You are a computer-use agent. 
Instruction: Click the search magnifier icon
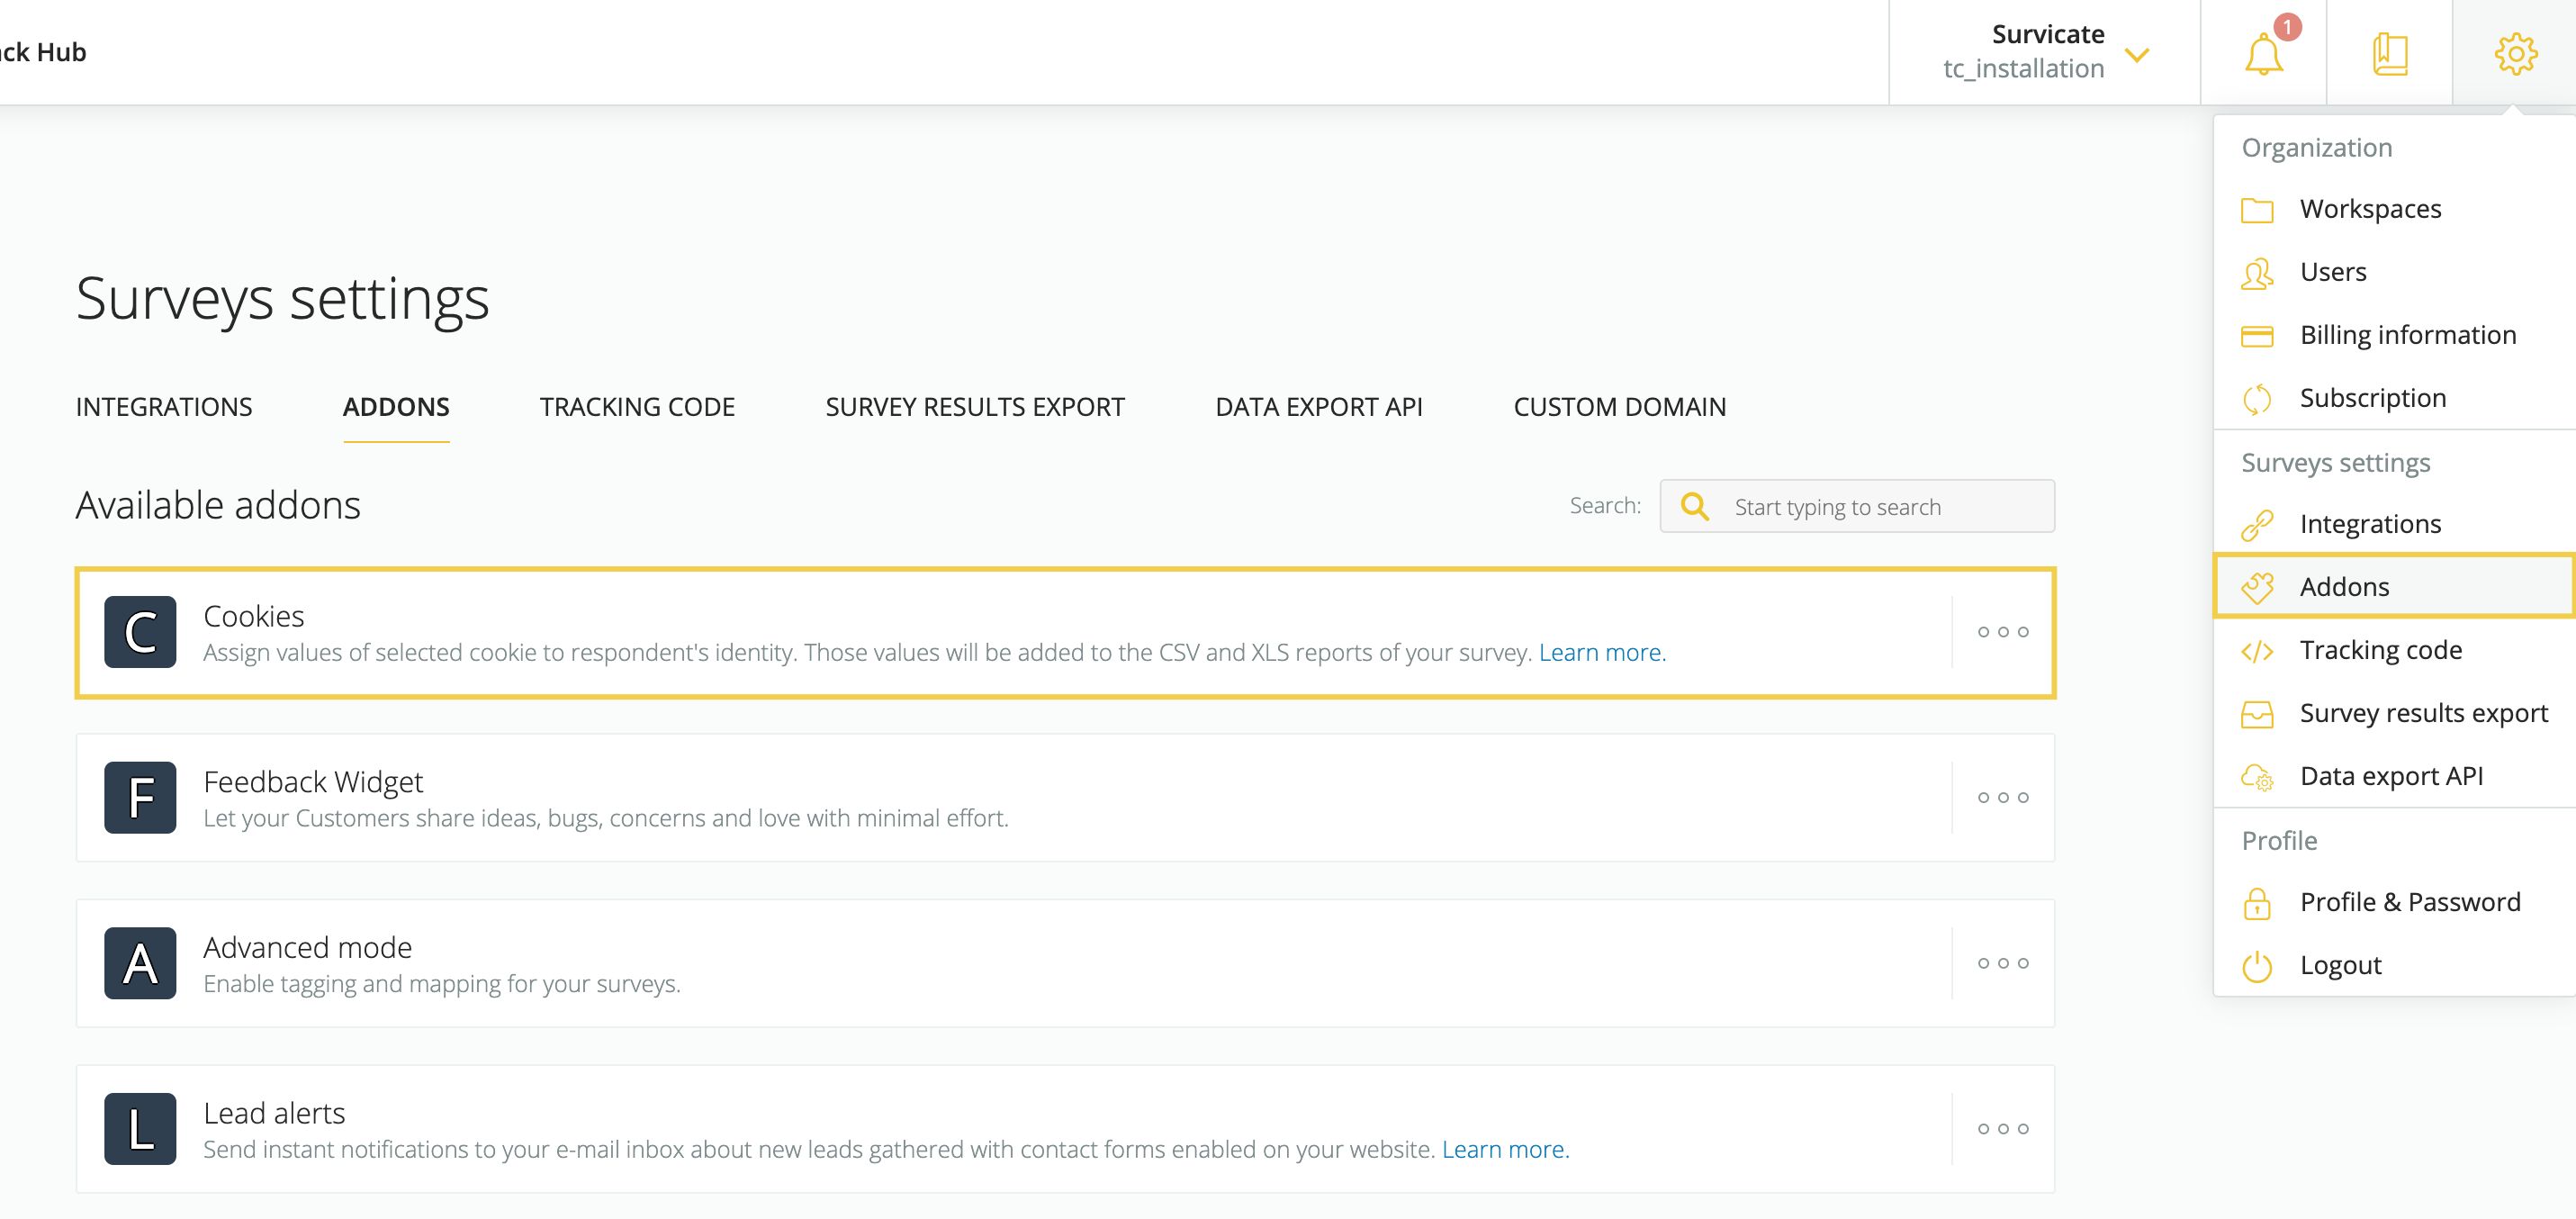[1694, 506]
